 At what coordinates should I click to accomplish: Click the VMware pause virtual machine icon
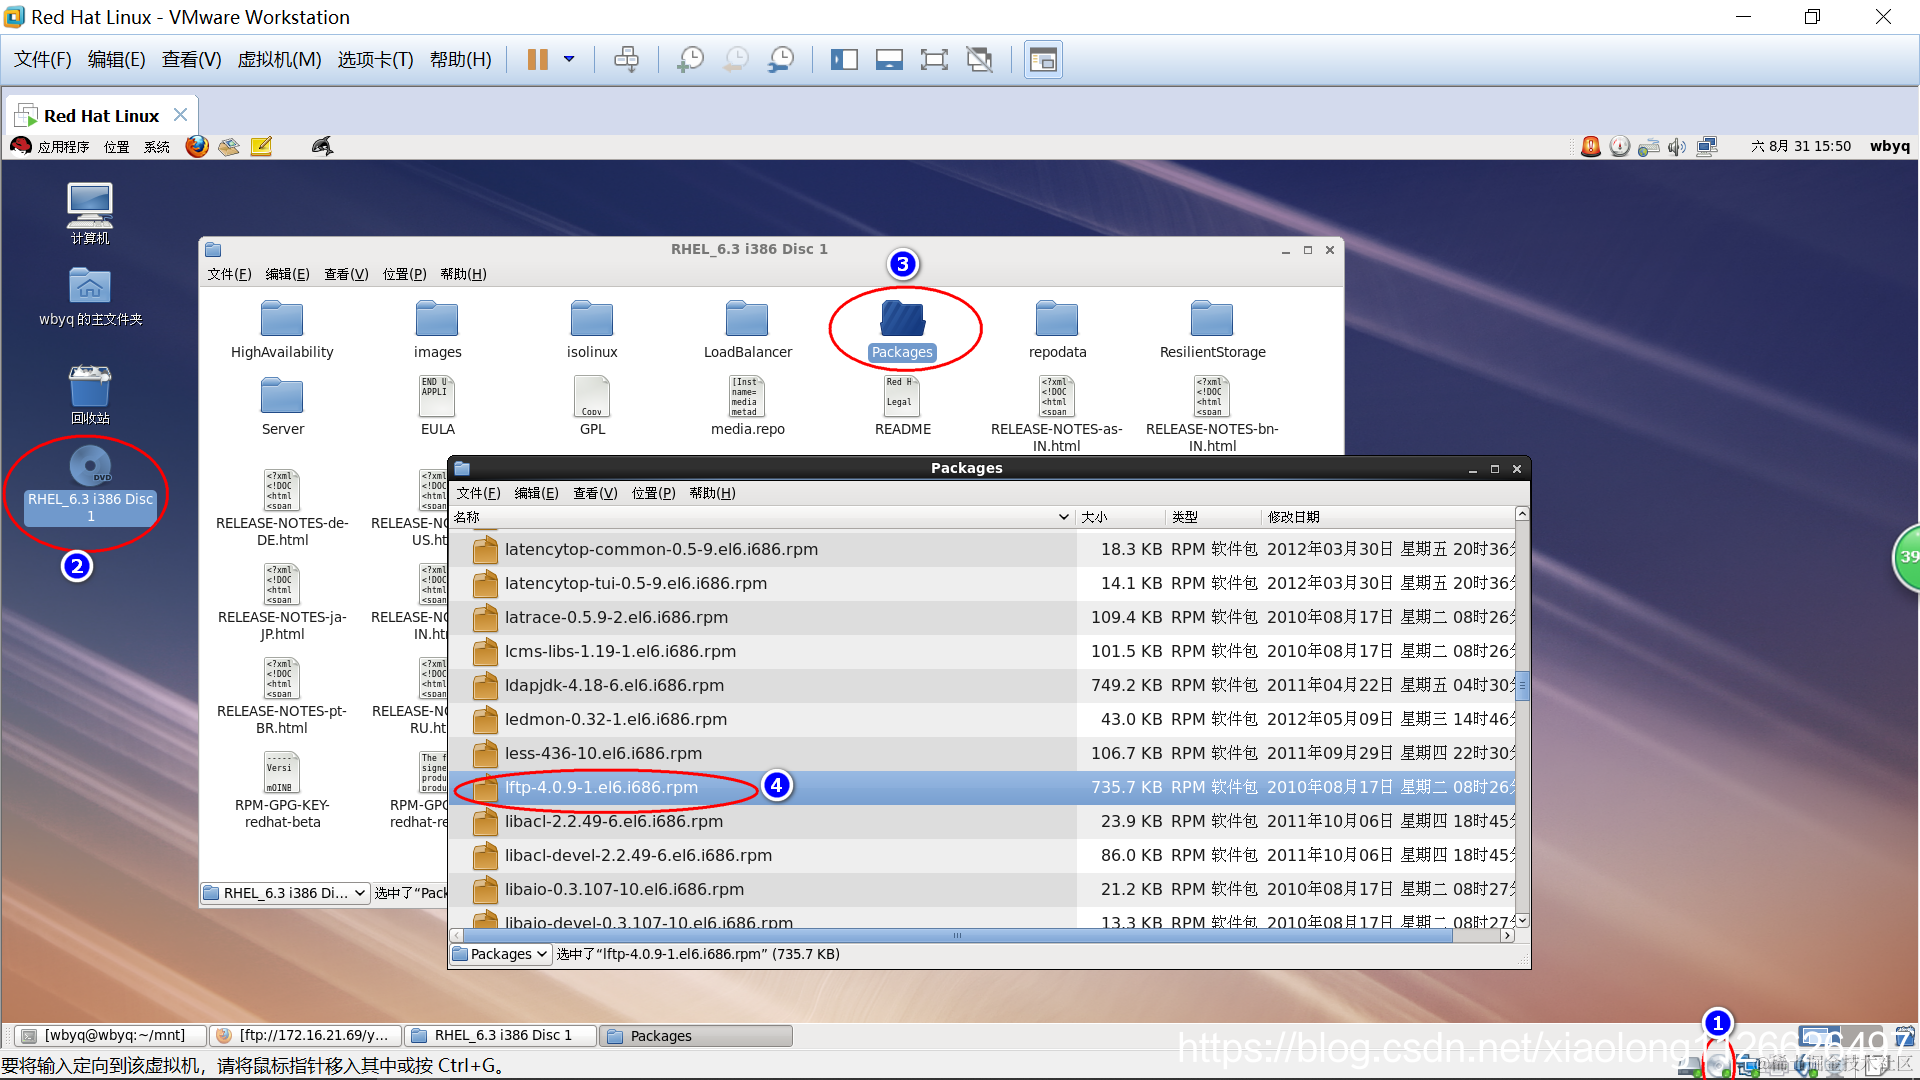(537, 60)
